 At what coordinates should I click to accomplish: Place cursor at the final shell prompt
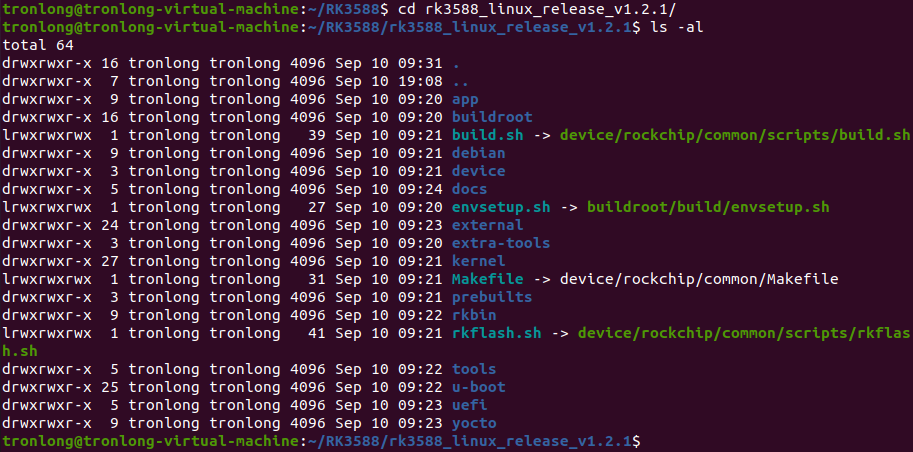646,441
